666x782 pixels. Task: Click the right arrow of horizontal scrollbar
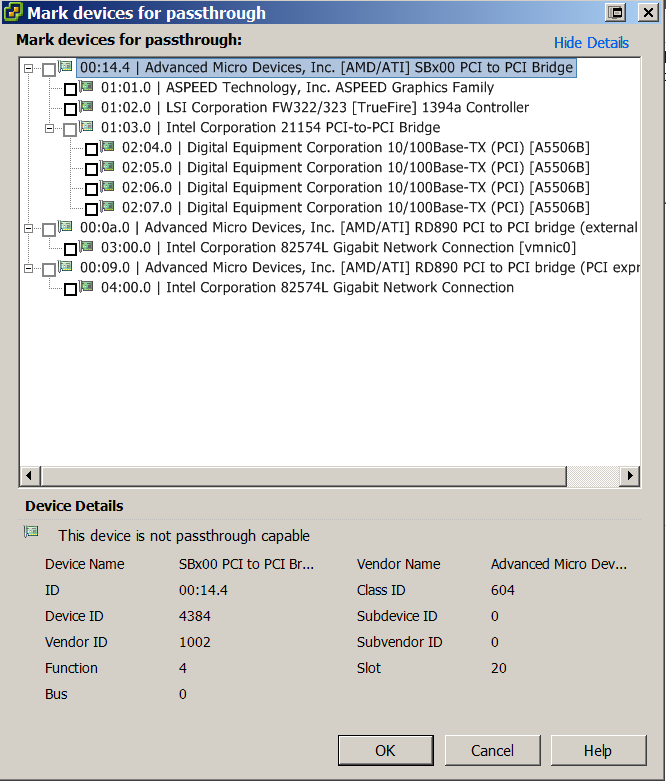(630, 475)
